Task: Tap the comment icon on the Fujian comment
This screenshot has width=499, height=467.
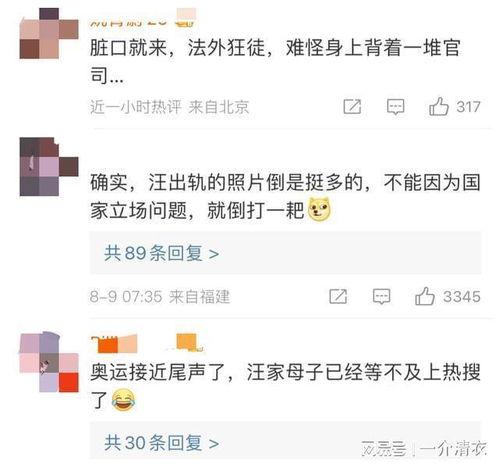Action: [381, 296]
